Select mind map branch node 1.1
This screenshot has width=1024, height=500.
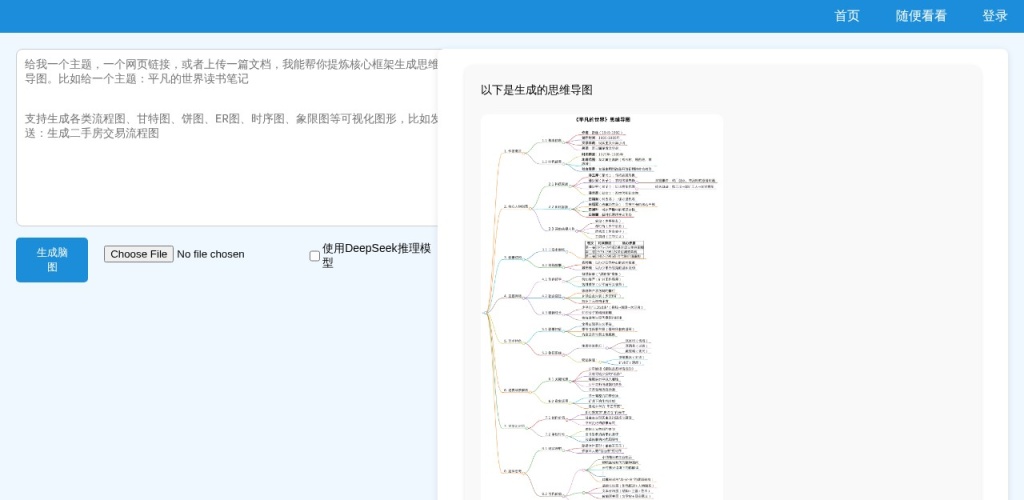[x=553, y=140]
